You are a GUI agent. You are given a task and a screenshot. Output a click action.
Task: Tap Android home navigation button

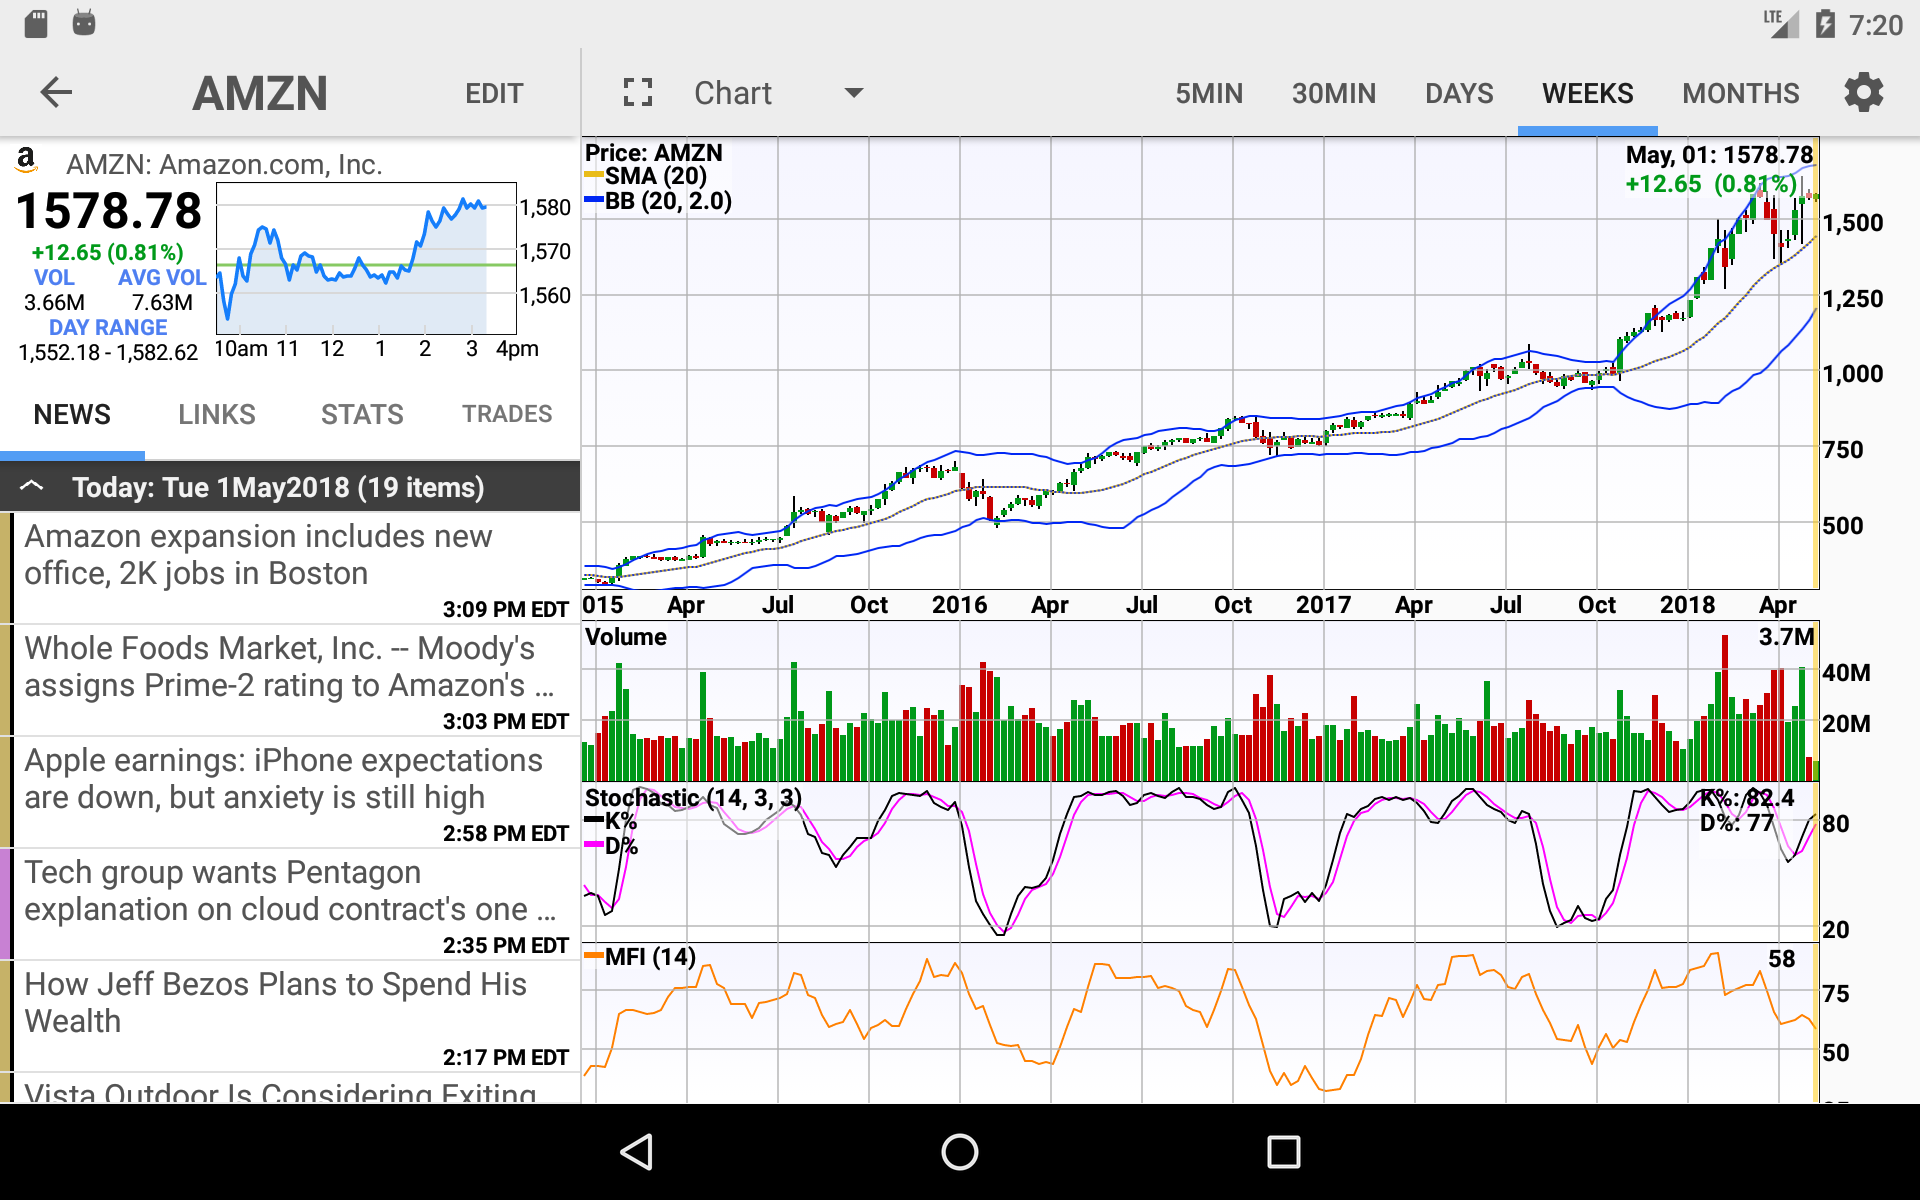click(x=960, y=1152)
